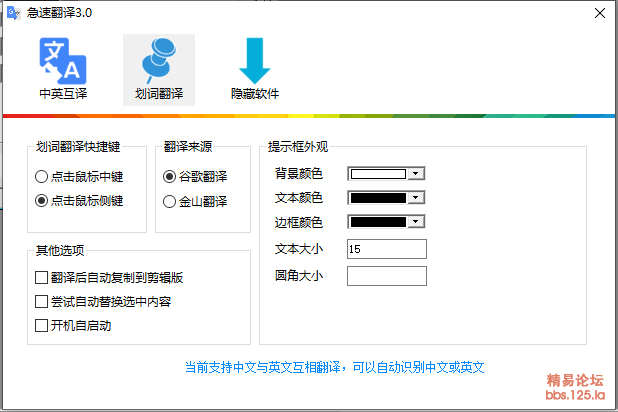Choose 金山翻译 as translation source
The height and width of the screenshot is (412, 618).
tap(170, 201)
